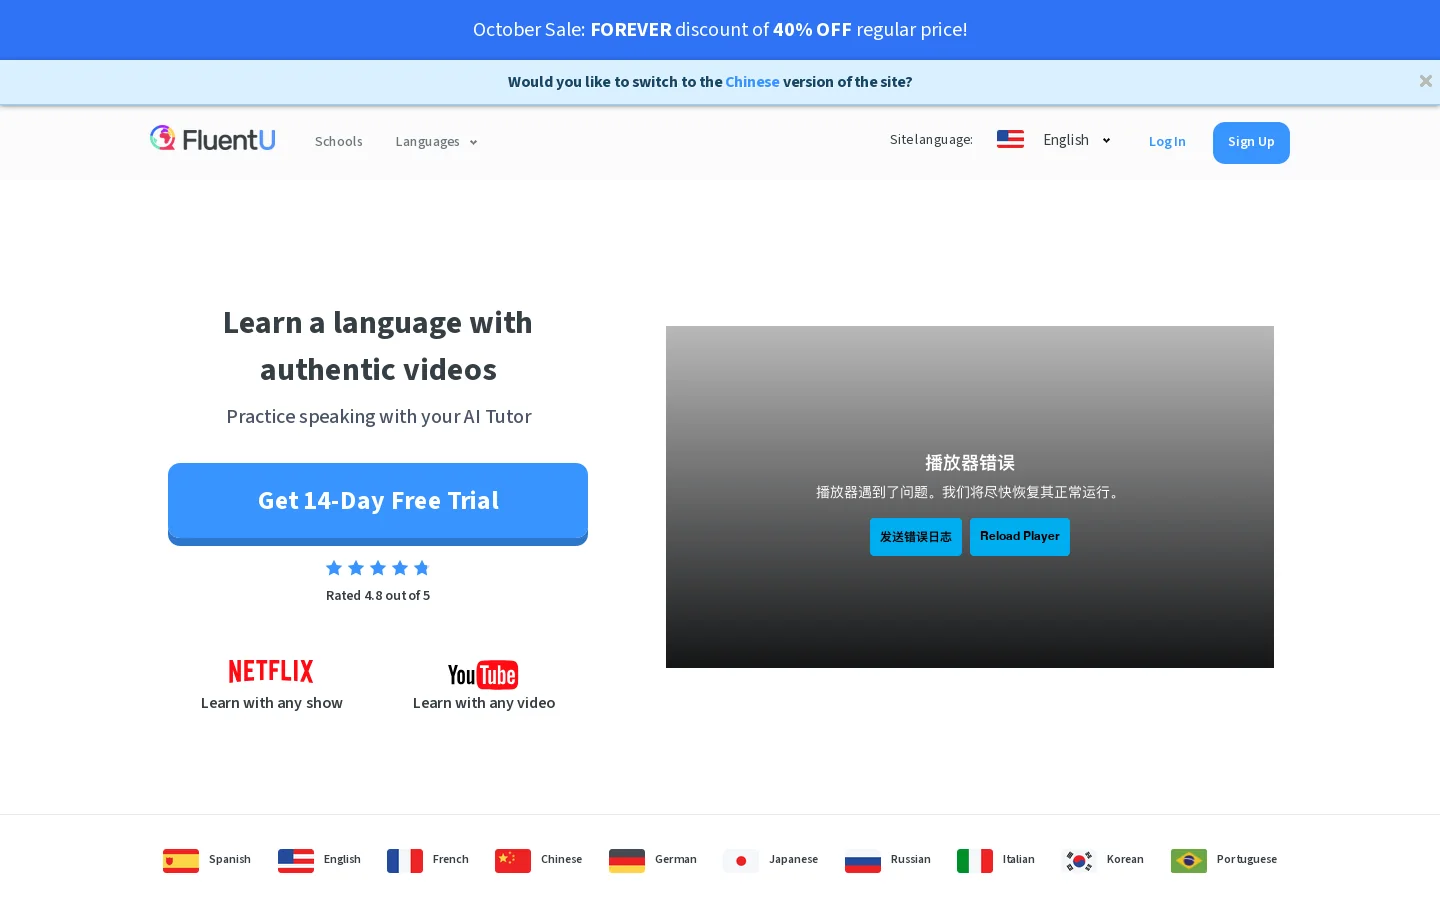Click the French flag icon
This screenshot has height=900, width=1440.
(405, 860)
